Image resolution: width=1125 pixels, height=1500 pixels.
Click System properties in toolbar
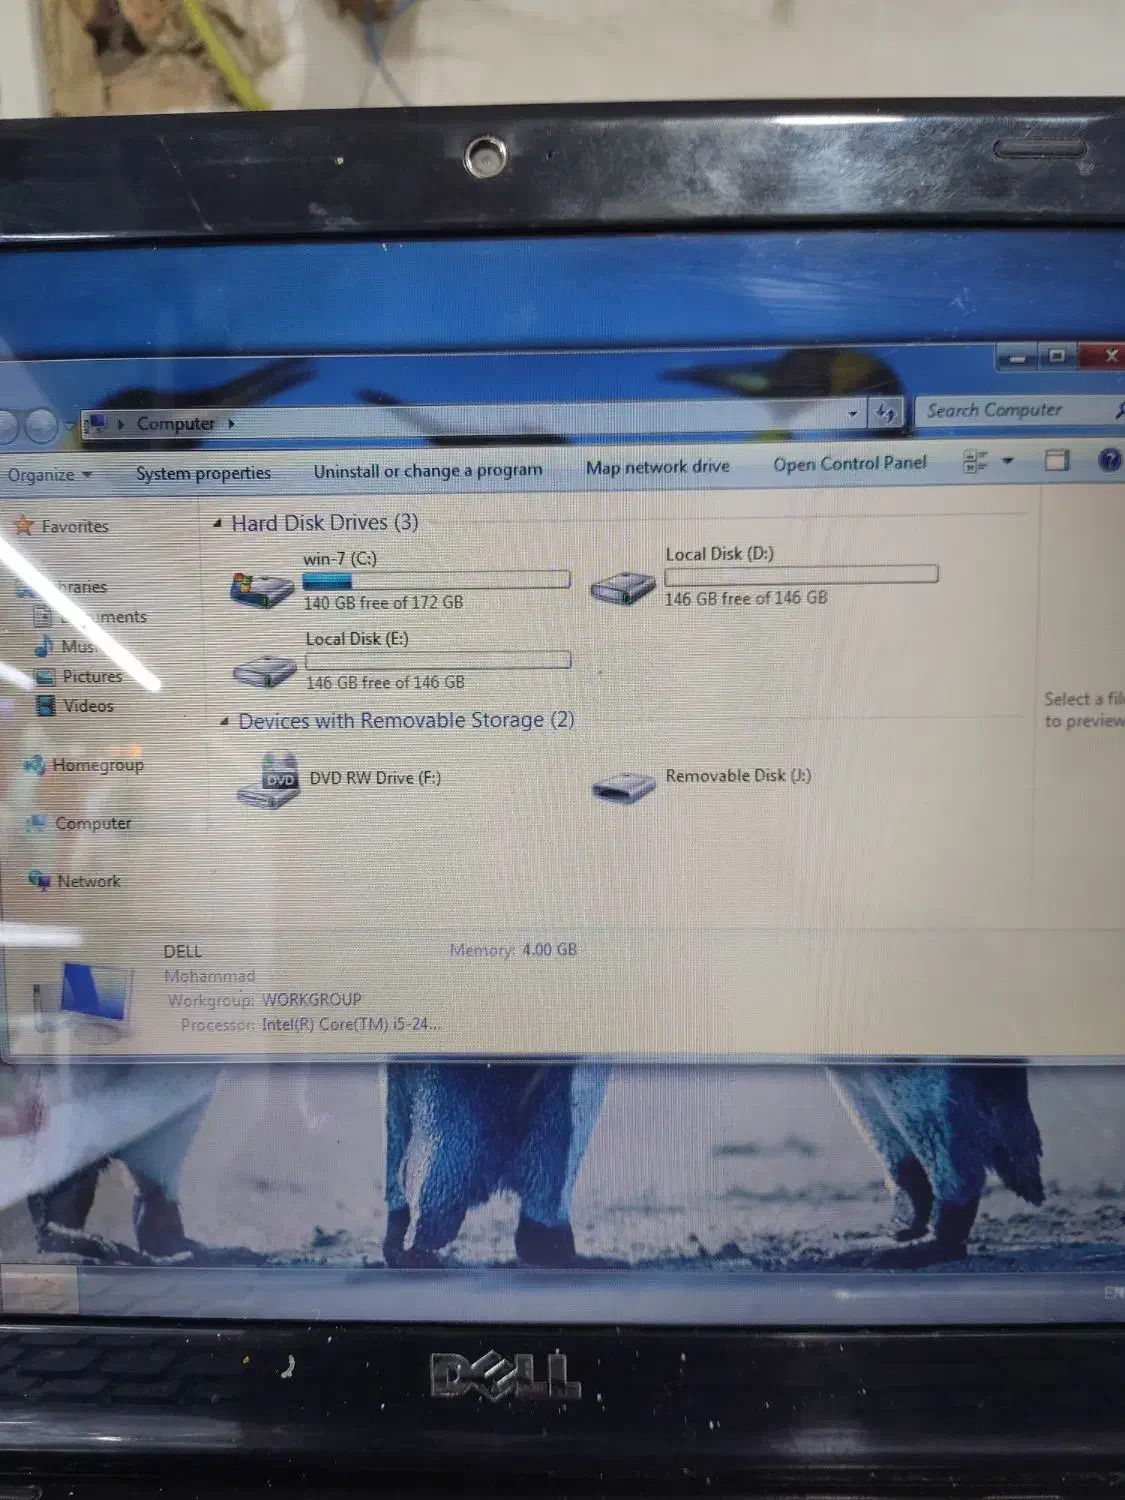point(204,473)
